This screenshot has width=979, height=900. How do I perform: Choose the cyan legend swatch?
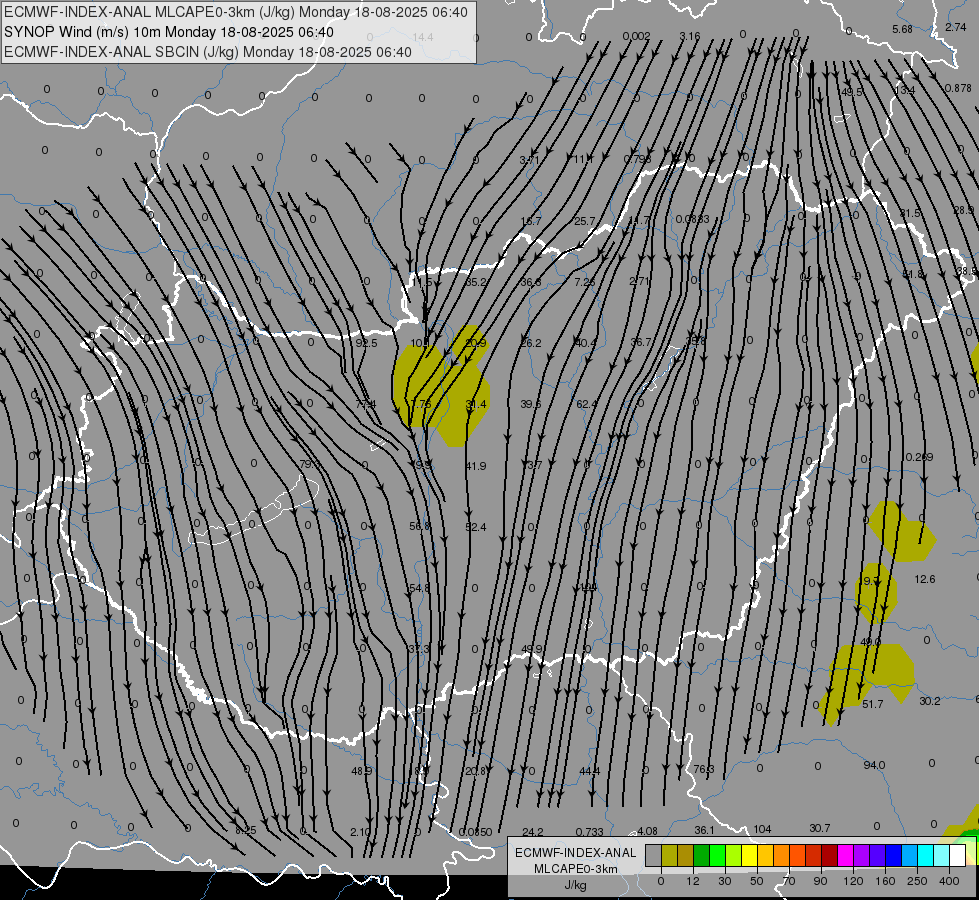[925, 856]
